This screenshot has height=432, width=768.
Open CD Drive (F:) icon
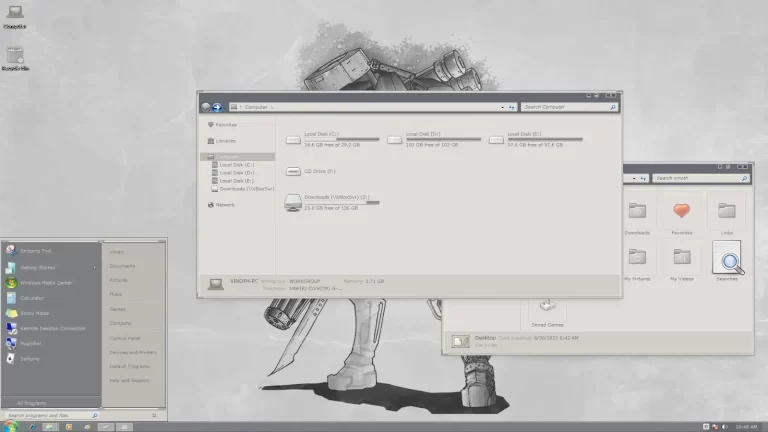pos(293,171)
